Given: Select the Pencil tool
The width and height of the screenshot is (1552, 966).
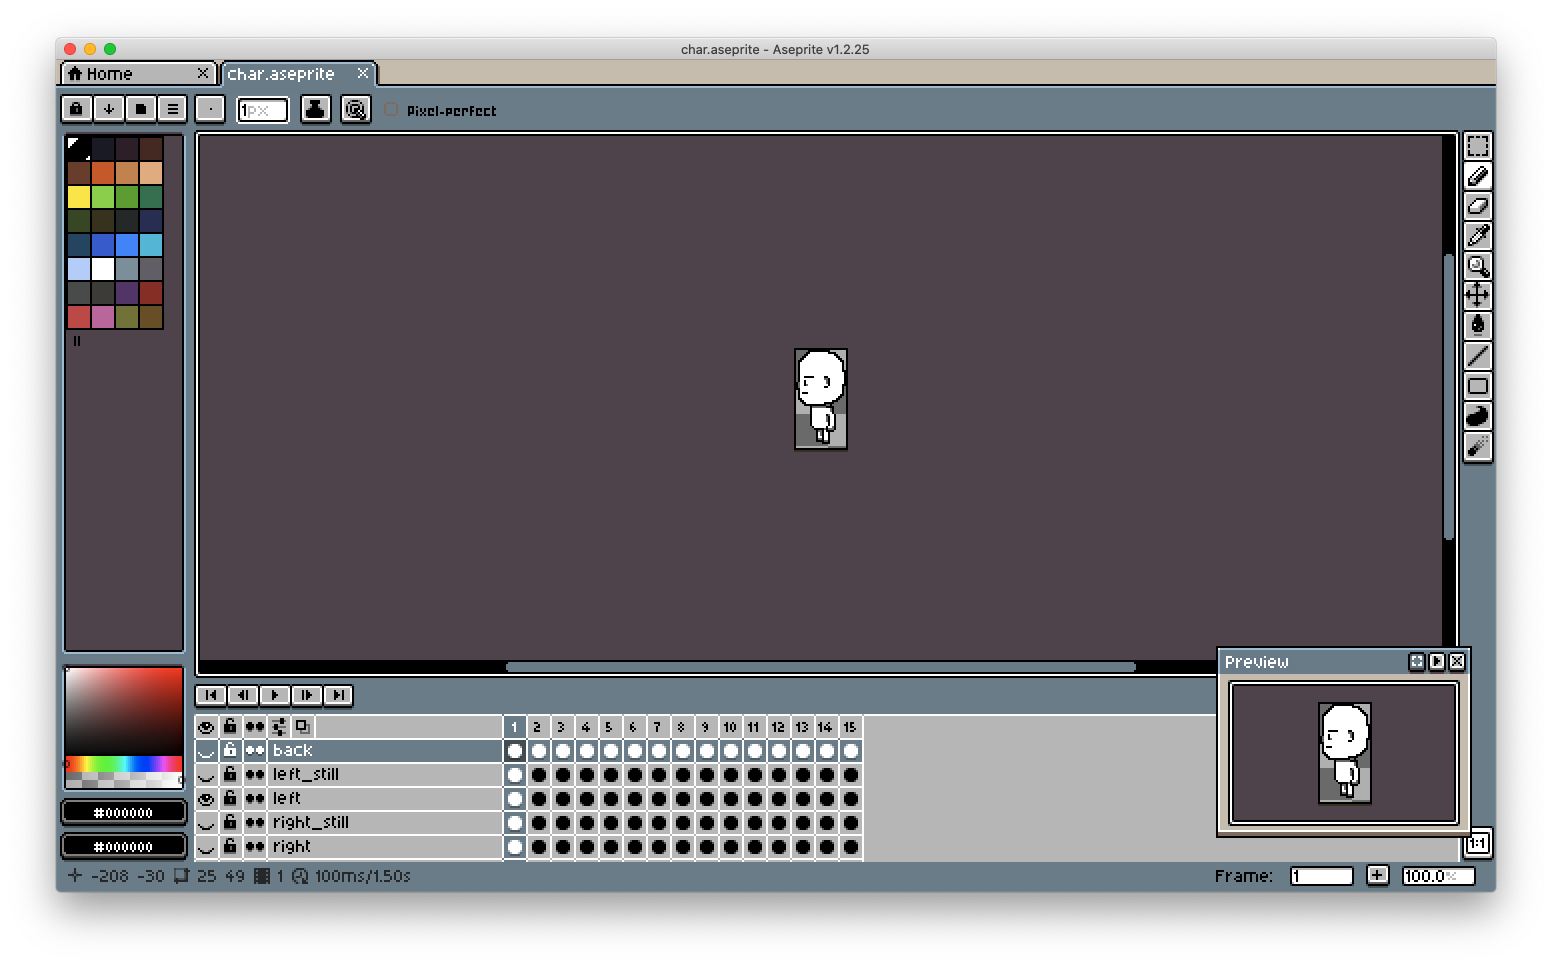Looking at the screenshot, I should (1478, 175).
